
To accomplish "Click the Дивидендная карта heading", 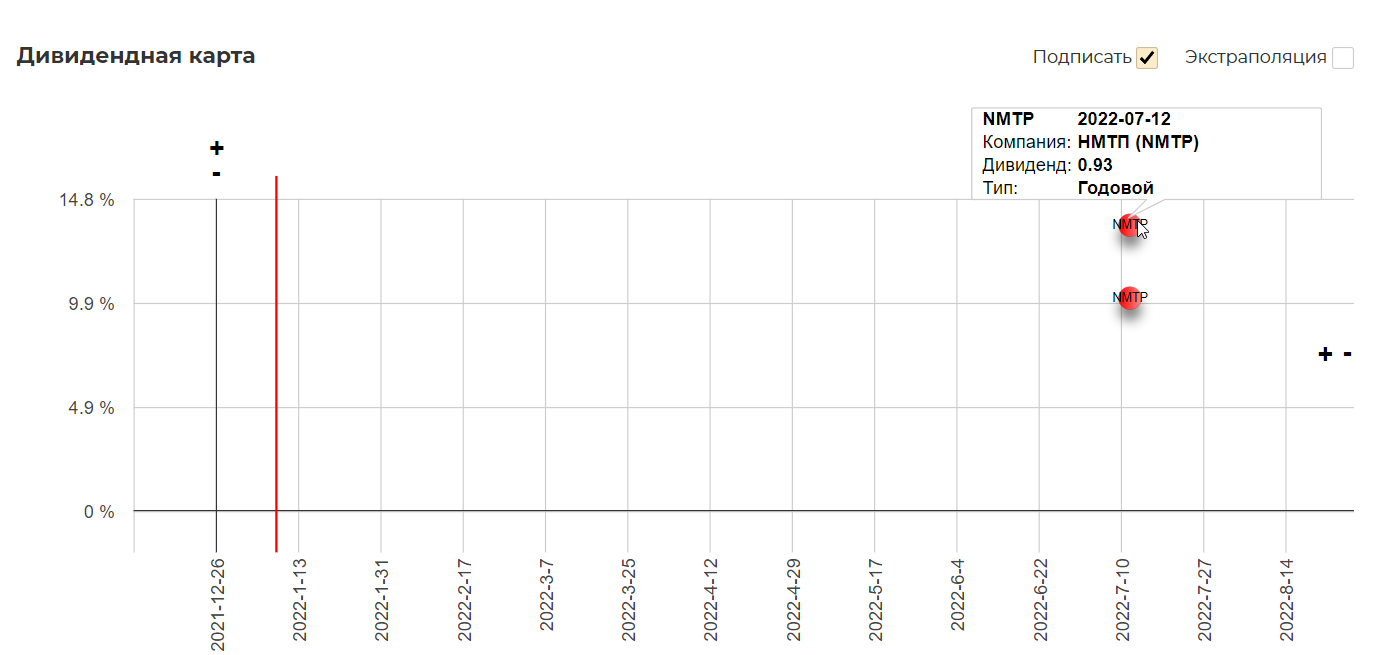I will coord(136,56).
